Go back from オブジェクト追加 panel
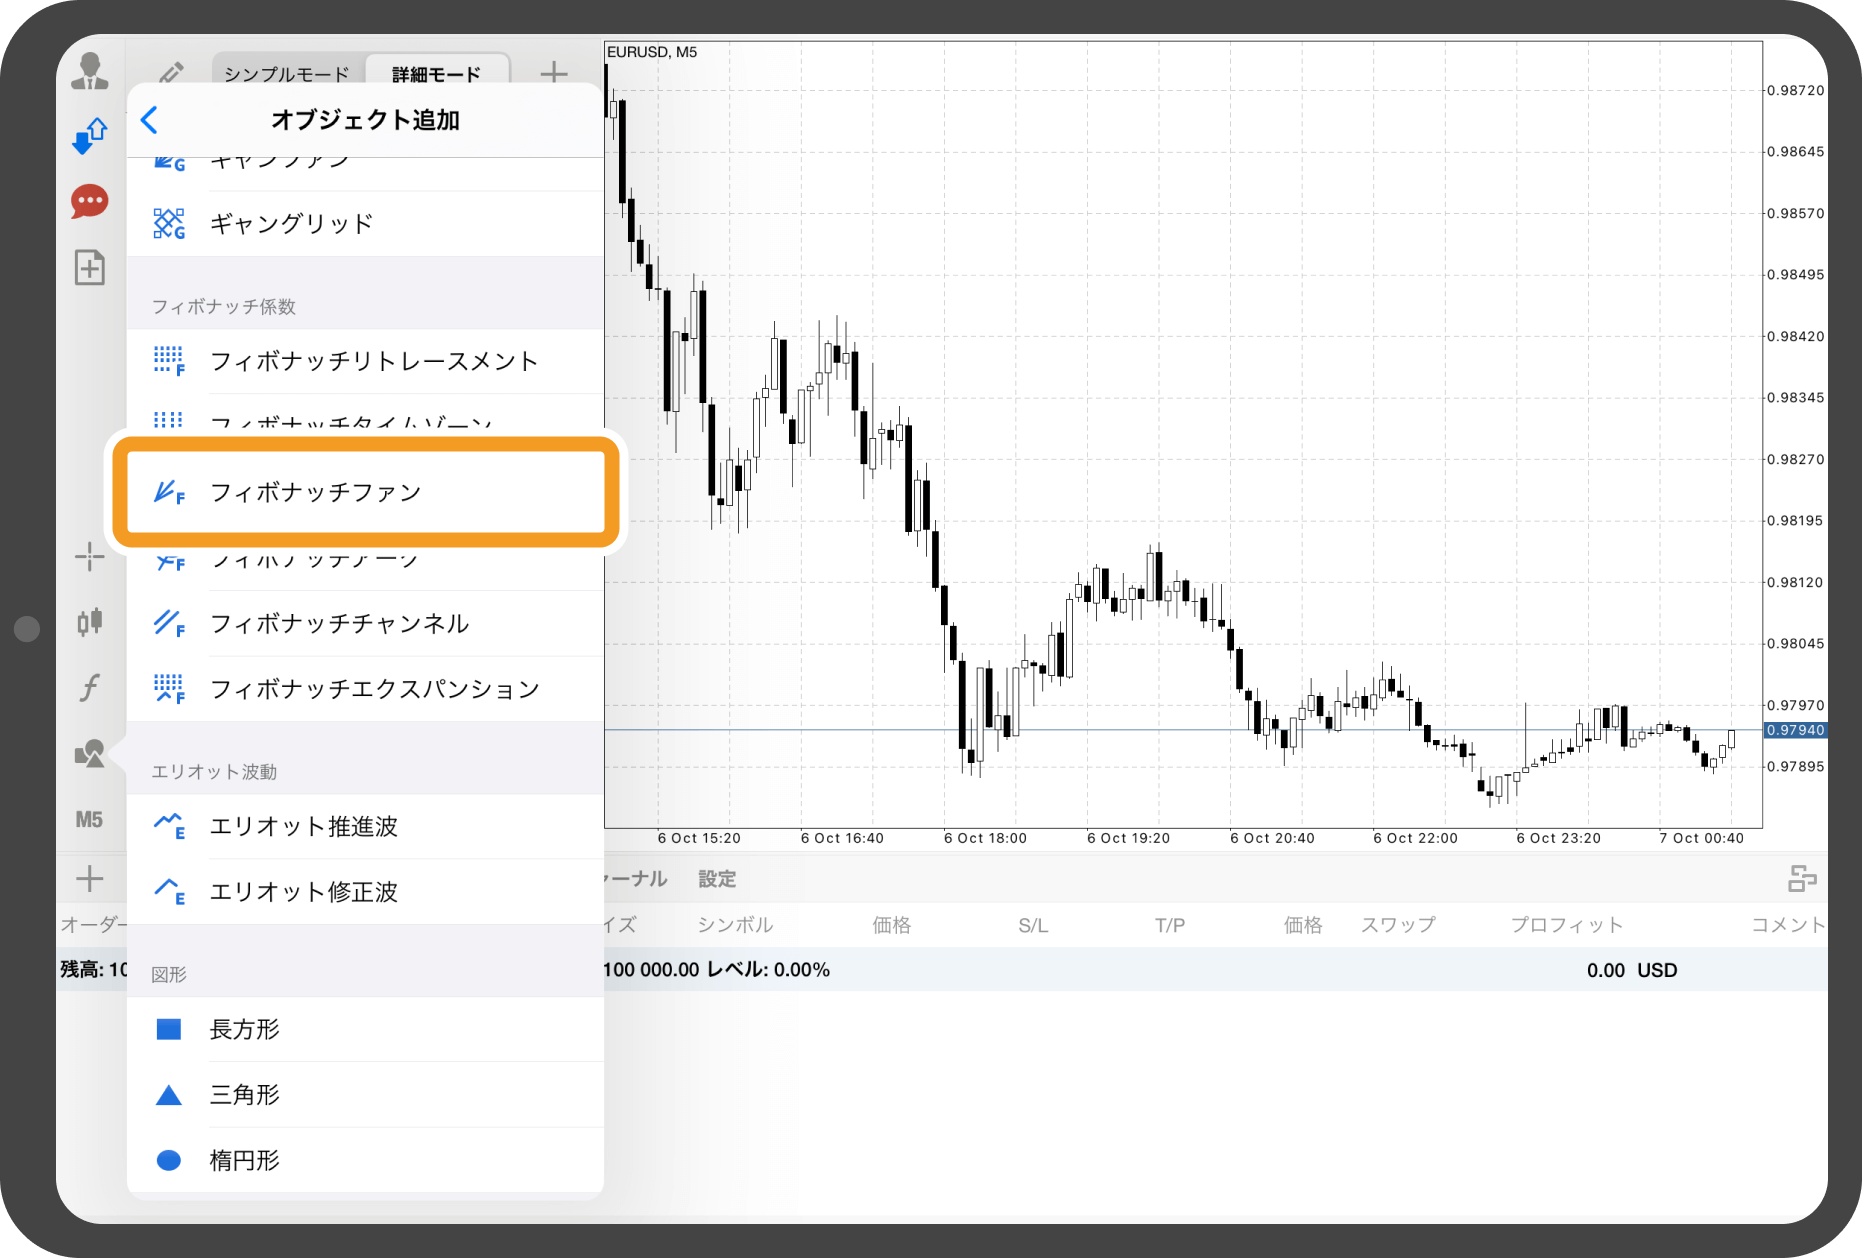The image size is (1862, 1258). [x=148, y=120]
